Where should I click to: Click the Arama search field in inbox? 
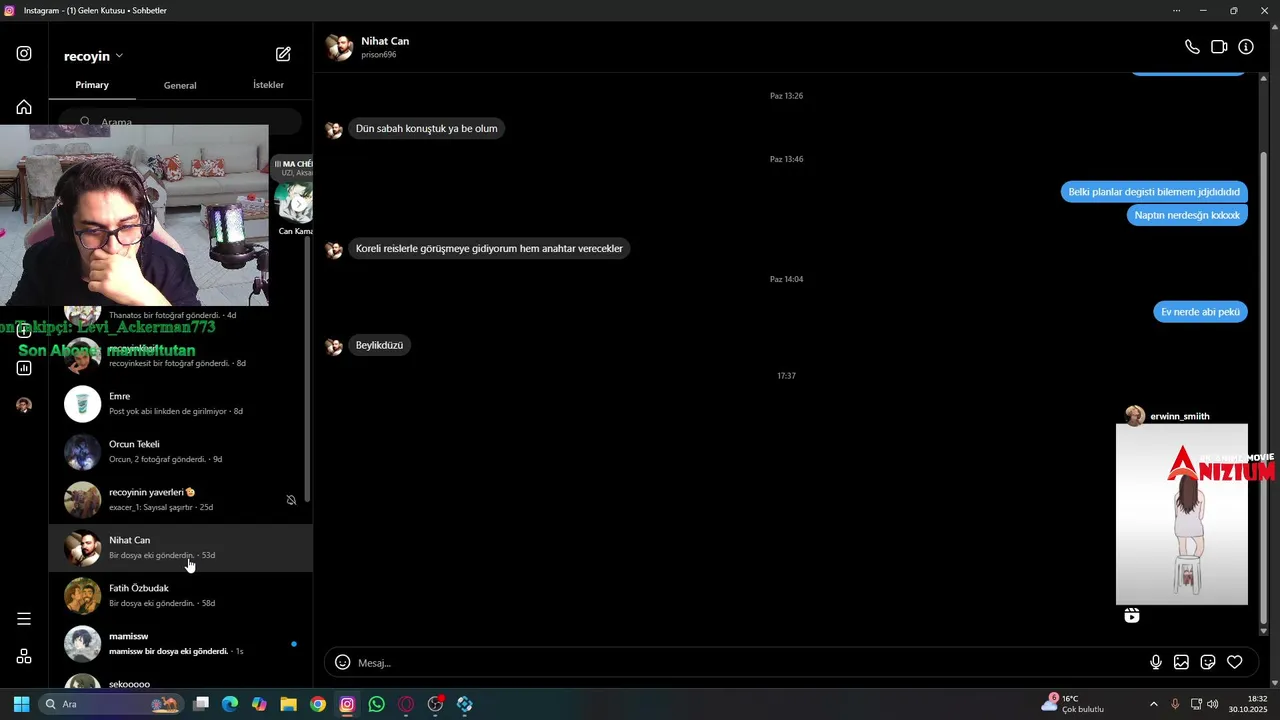click(x=180, y=122)
